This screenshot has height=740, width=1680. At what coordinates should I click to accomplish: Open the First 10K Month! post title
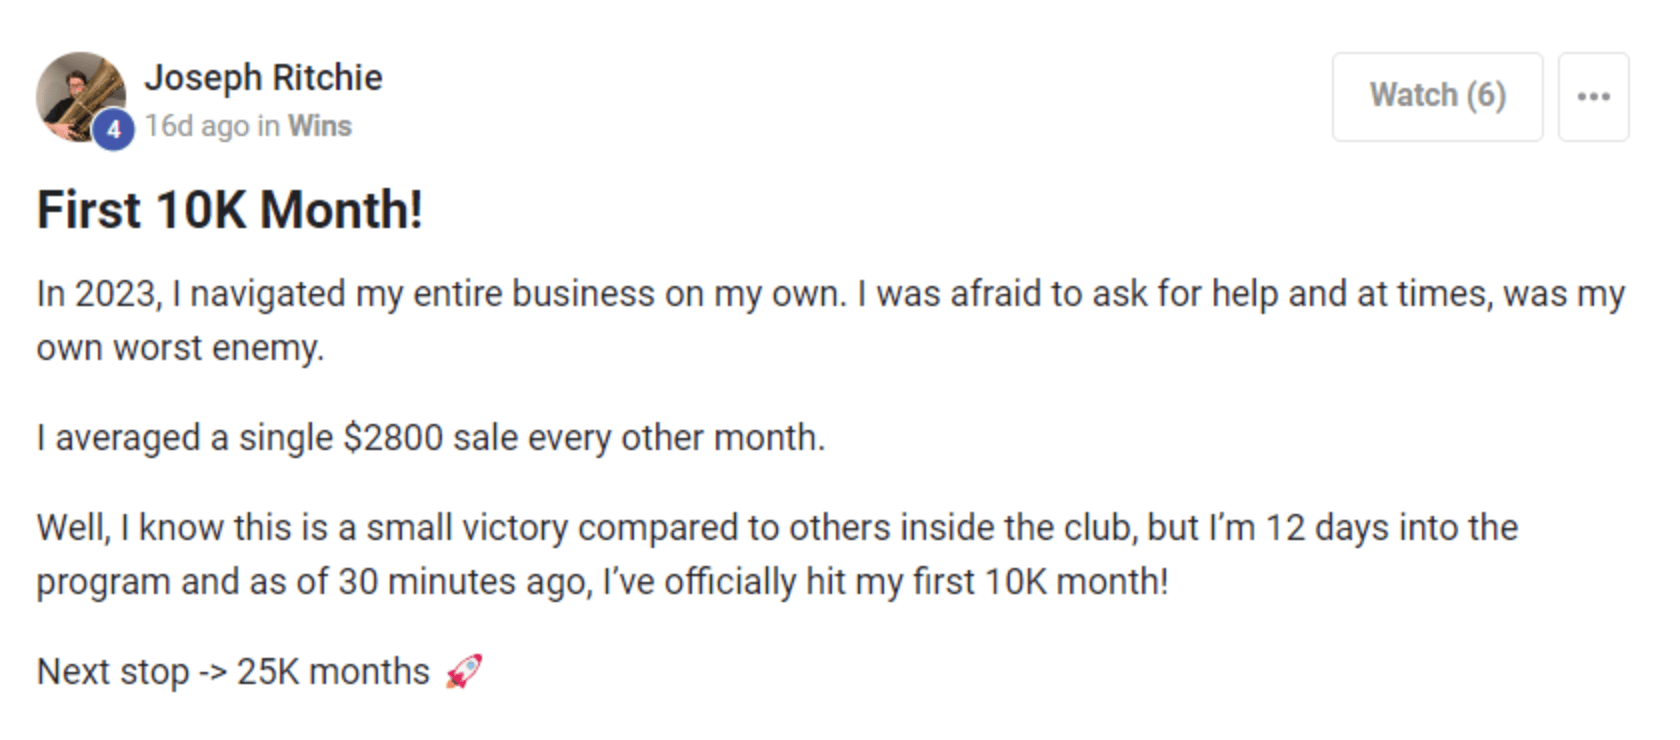point(230,210)
